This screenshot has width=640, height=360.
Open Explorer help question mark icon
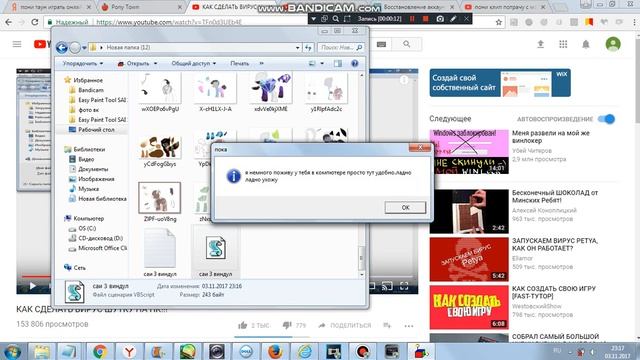(x=355, y=64)
